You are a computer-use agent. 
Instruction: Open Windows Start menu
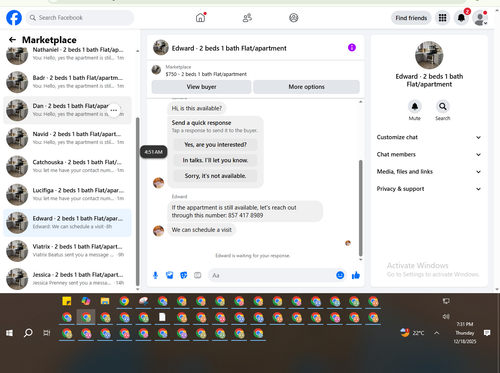(x=9, y=333)
